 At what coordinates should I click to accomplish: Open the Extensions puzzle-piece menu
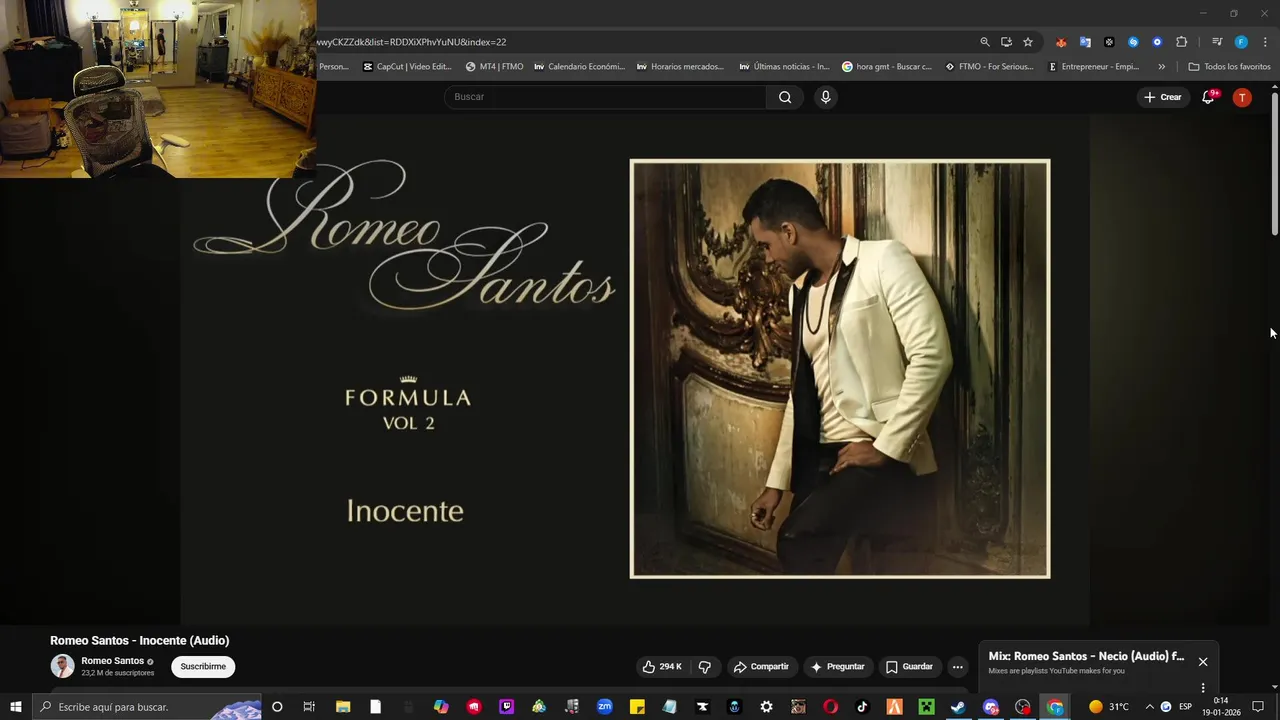pos(1181,42)
